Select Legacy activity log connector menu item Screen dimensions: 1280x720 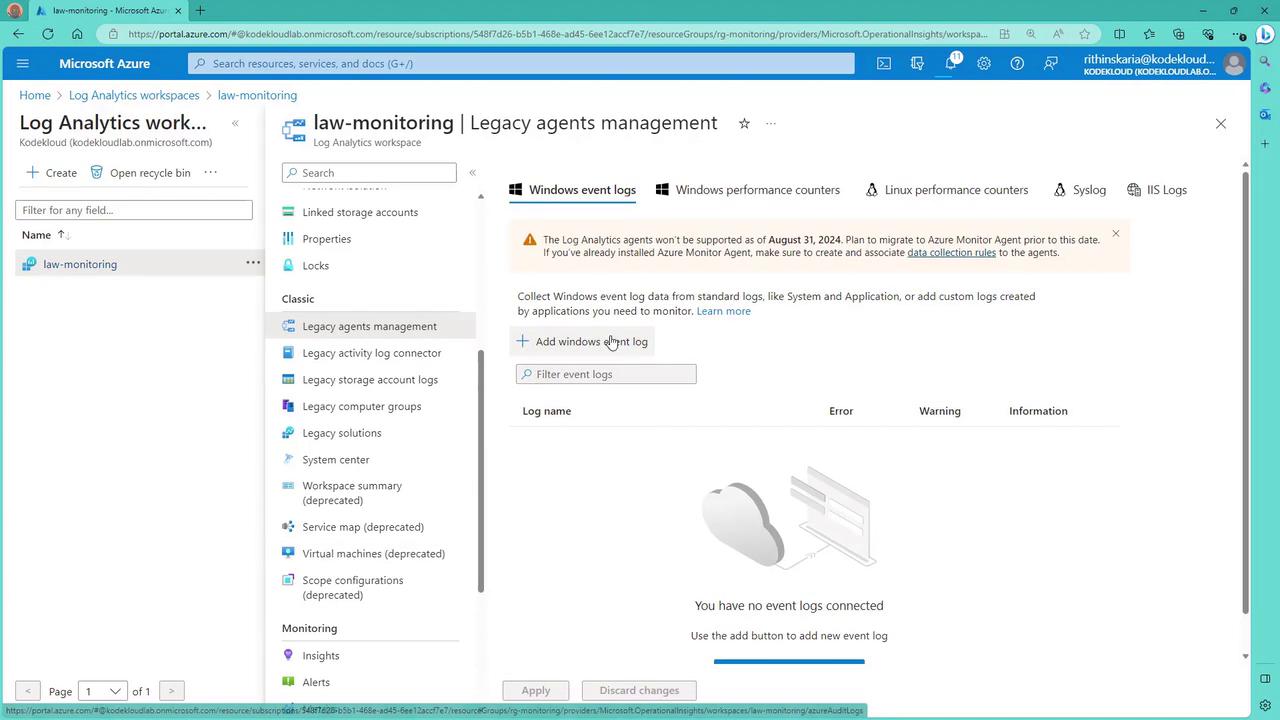click(371, 353)
